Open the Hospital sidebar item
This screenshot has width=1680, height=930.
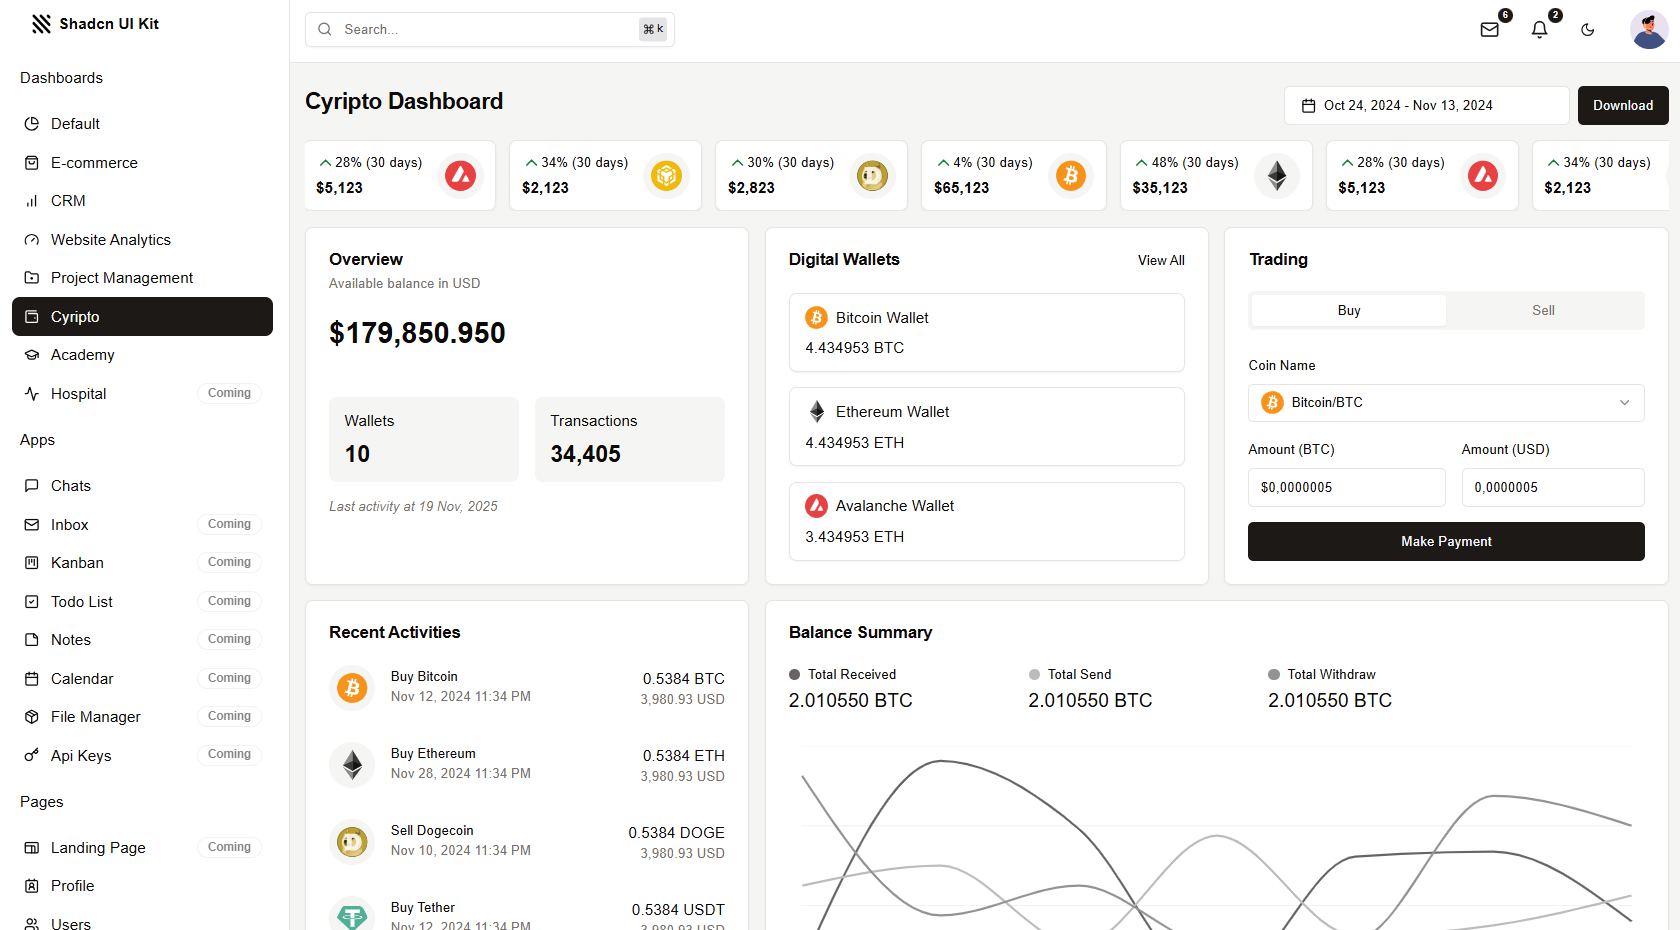[x=142, y=394]
